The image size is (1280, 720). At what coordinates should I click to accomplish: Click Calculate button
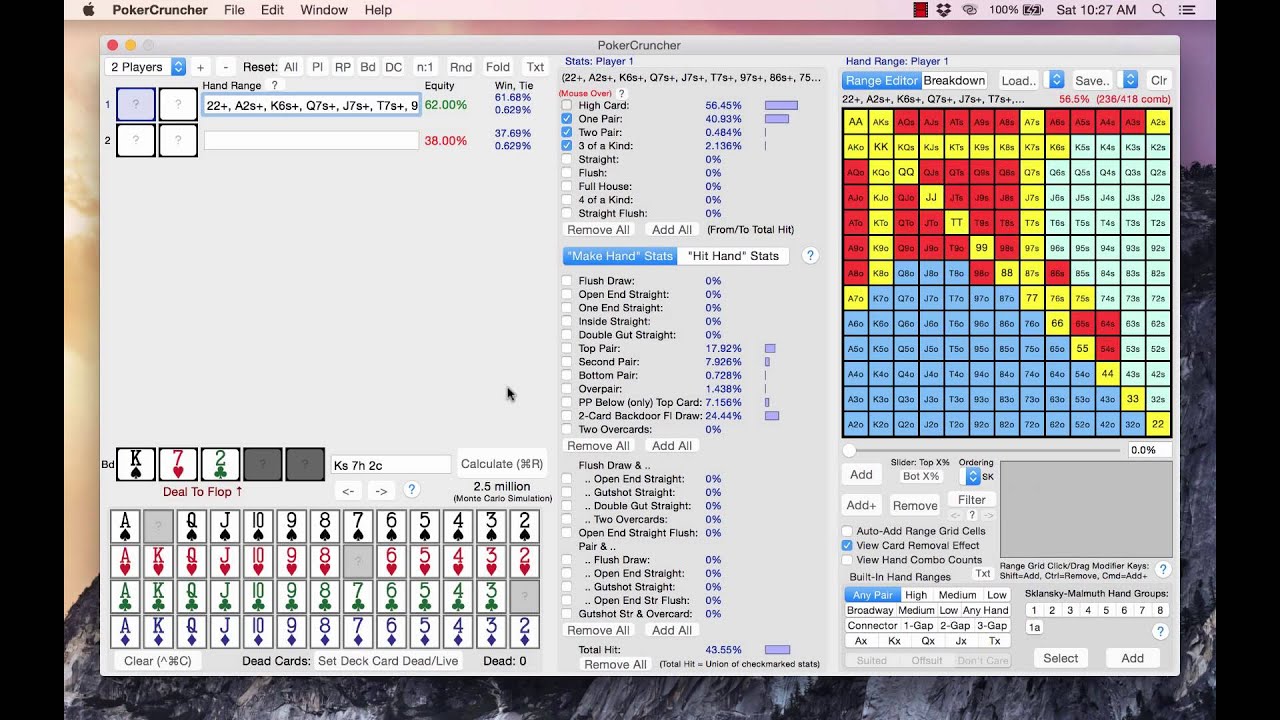click(502, 464)
